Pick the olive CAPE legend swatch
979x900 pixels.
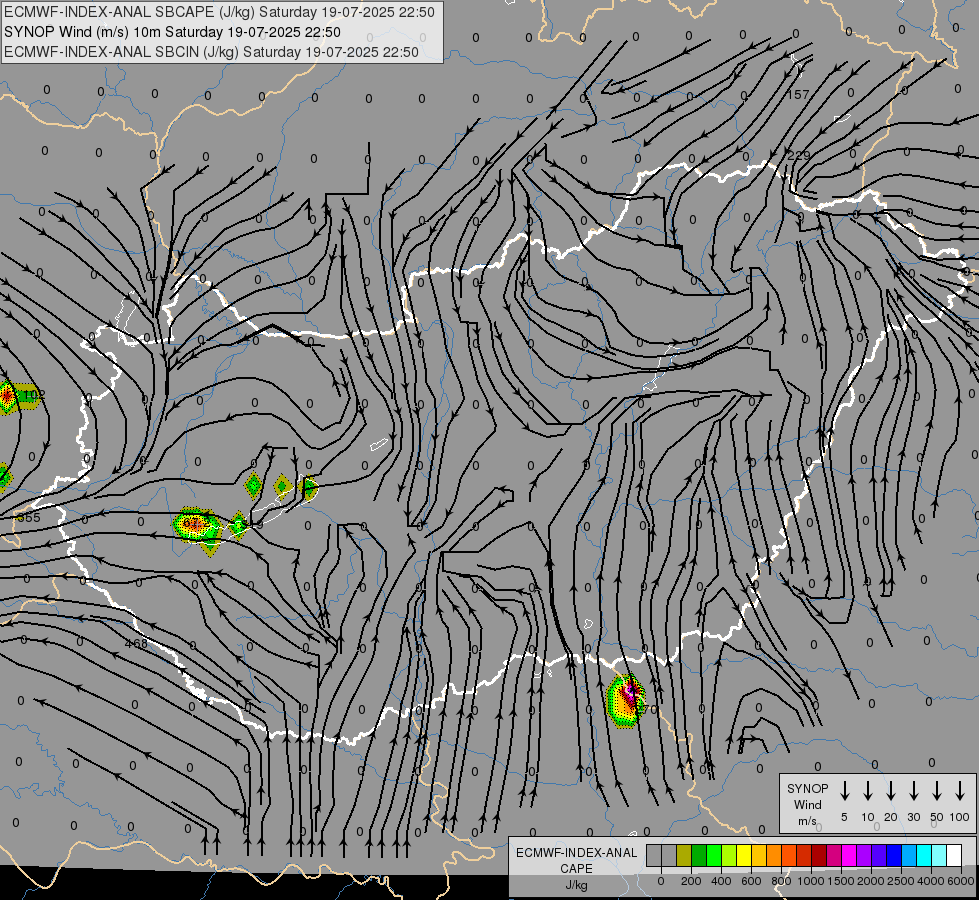click(684, 855)
